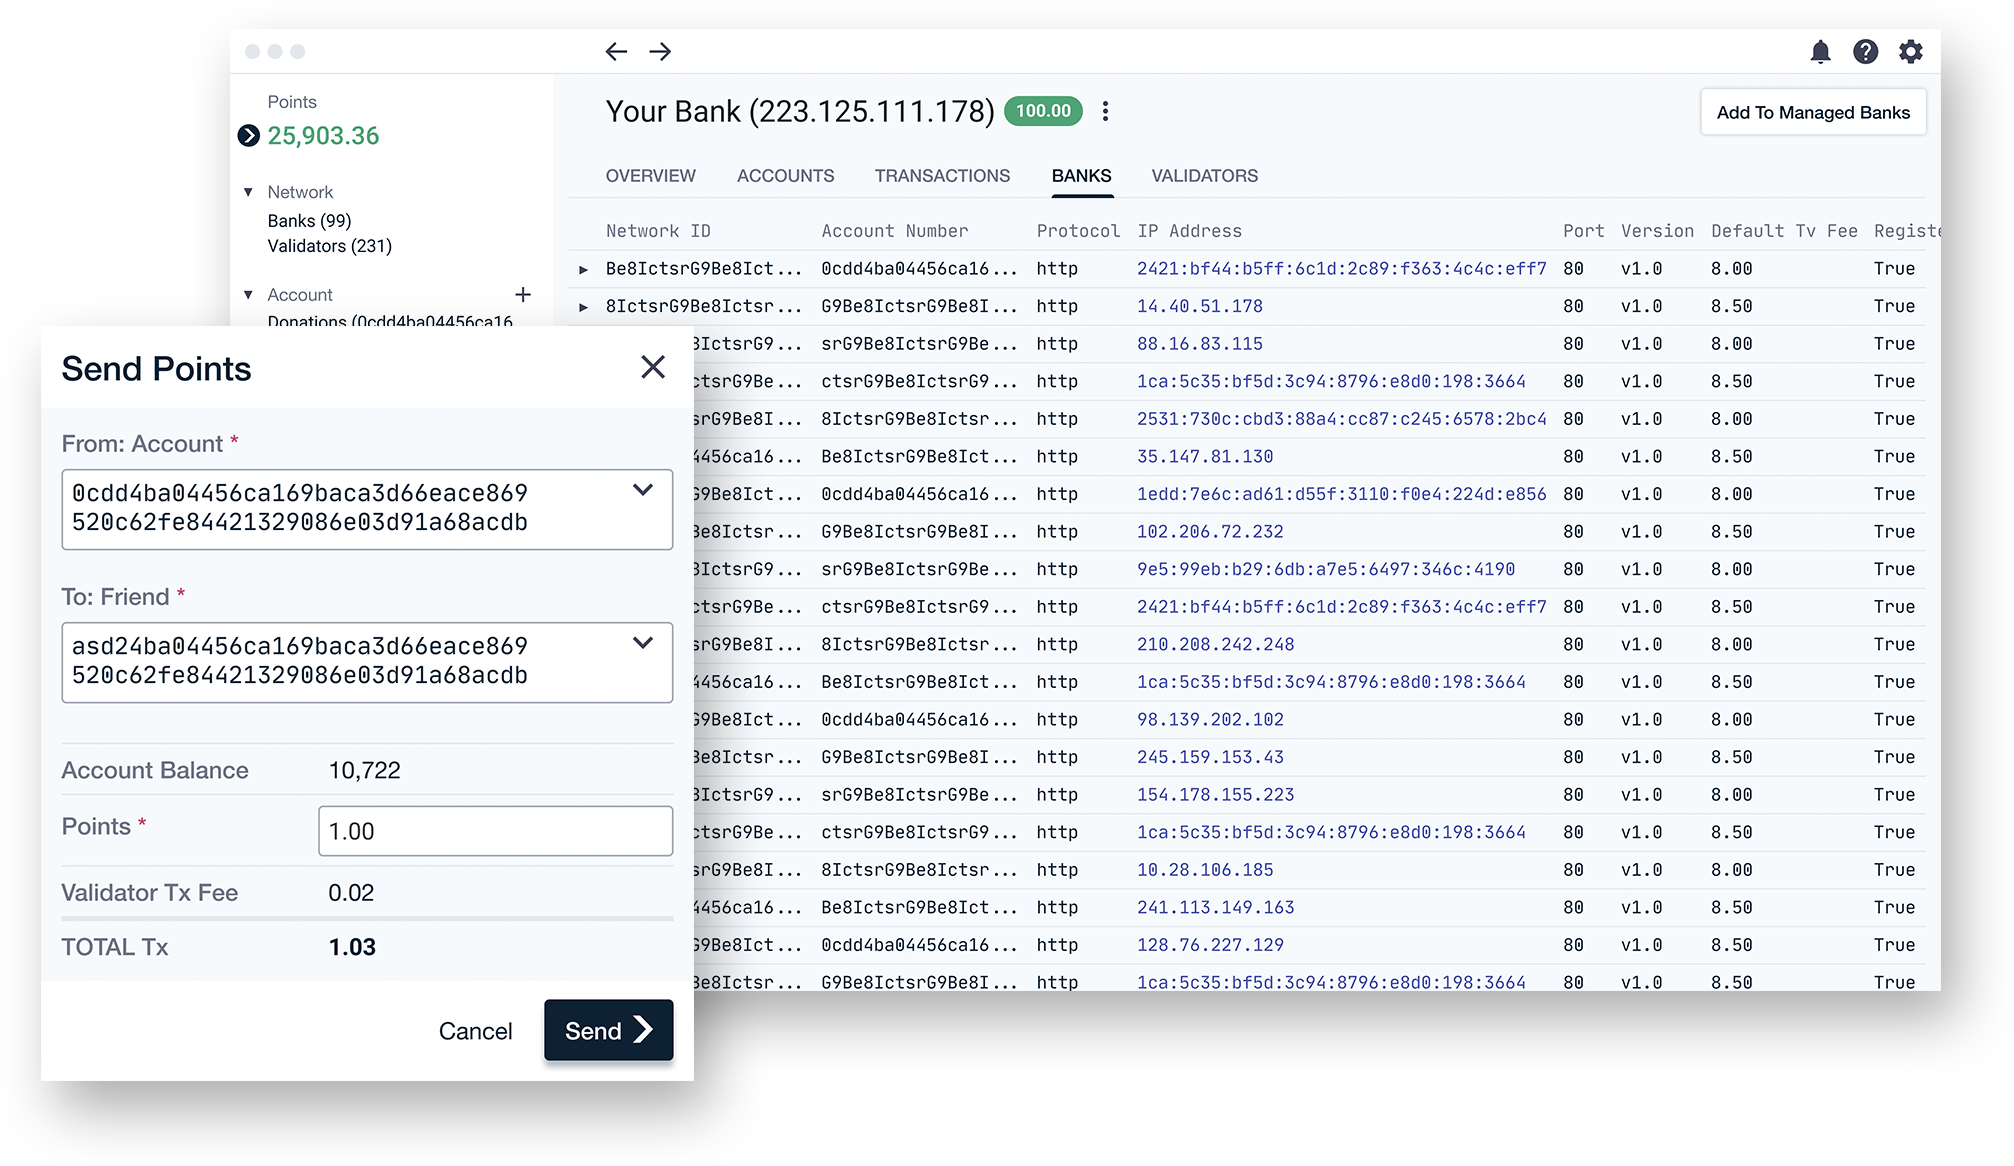This screenshot has height=1166, width=2014.
Task: Click the Points amount input field
Action: [495, 831]
